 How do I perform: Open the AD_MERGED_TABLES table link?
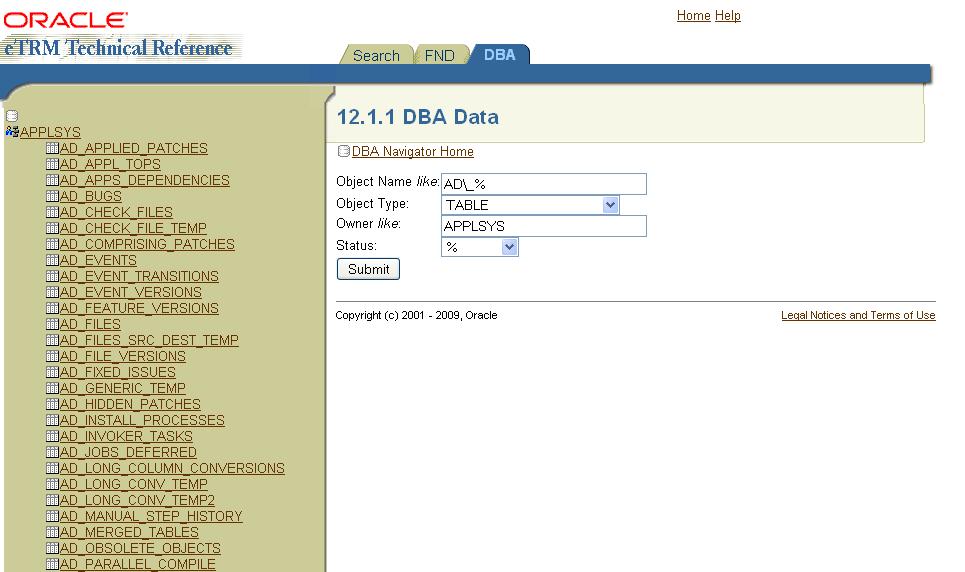(129, 533)
